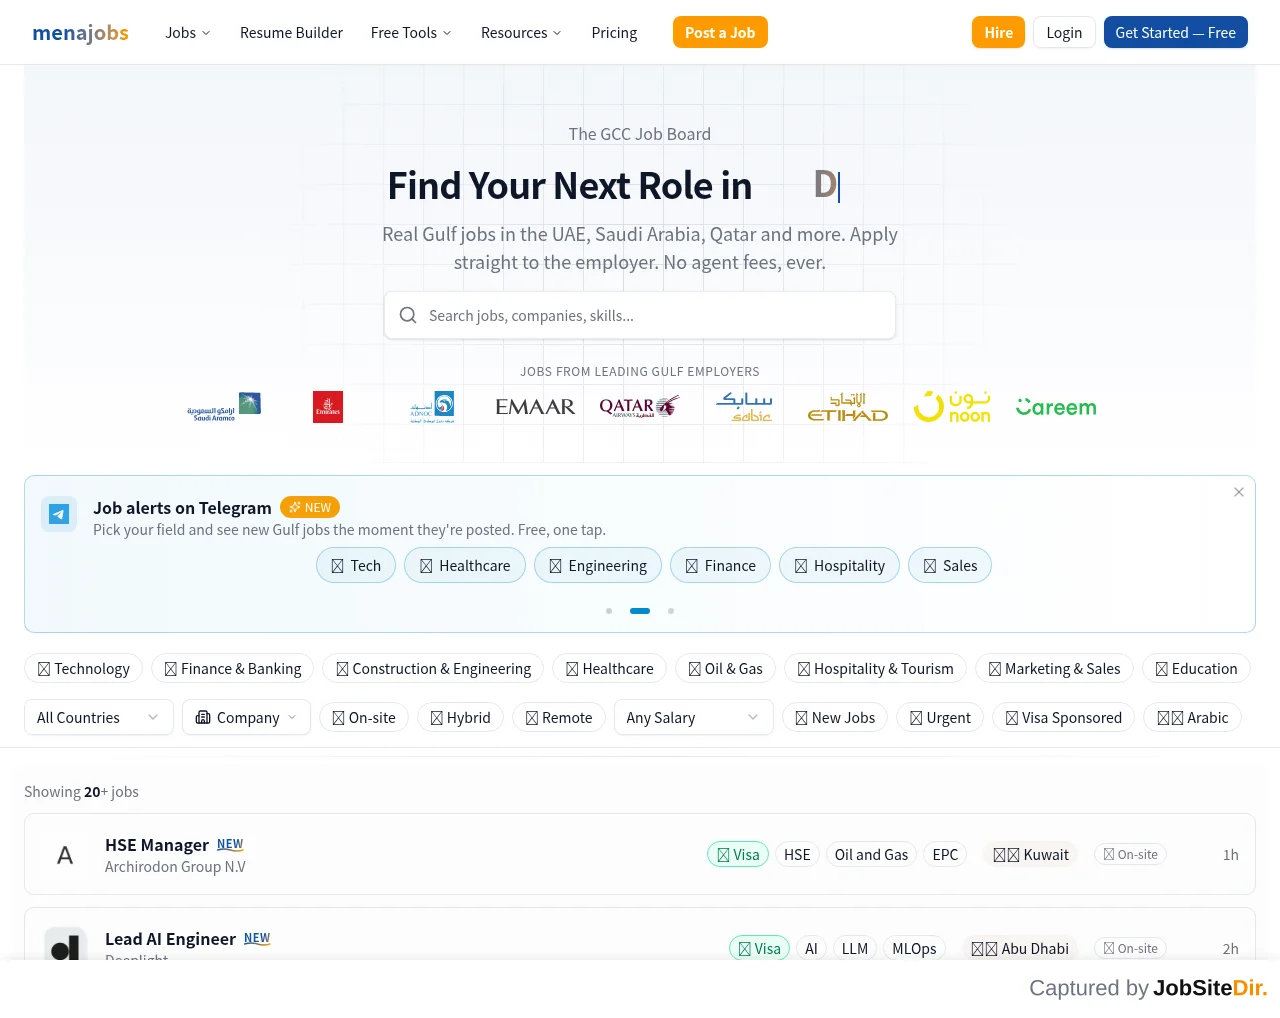Open the All Countries dropdown
Viewport: 1280px width, 1018px height.
[98, 718]
